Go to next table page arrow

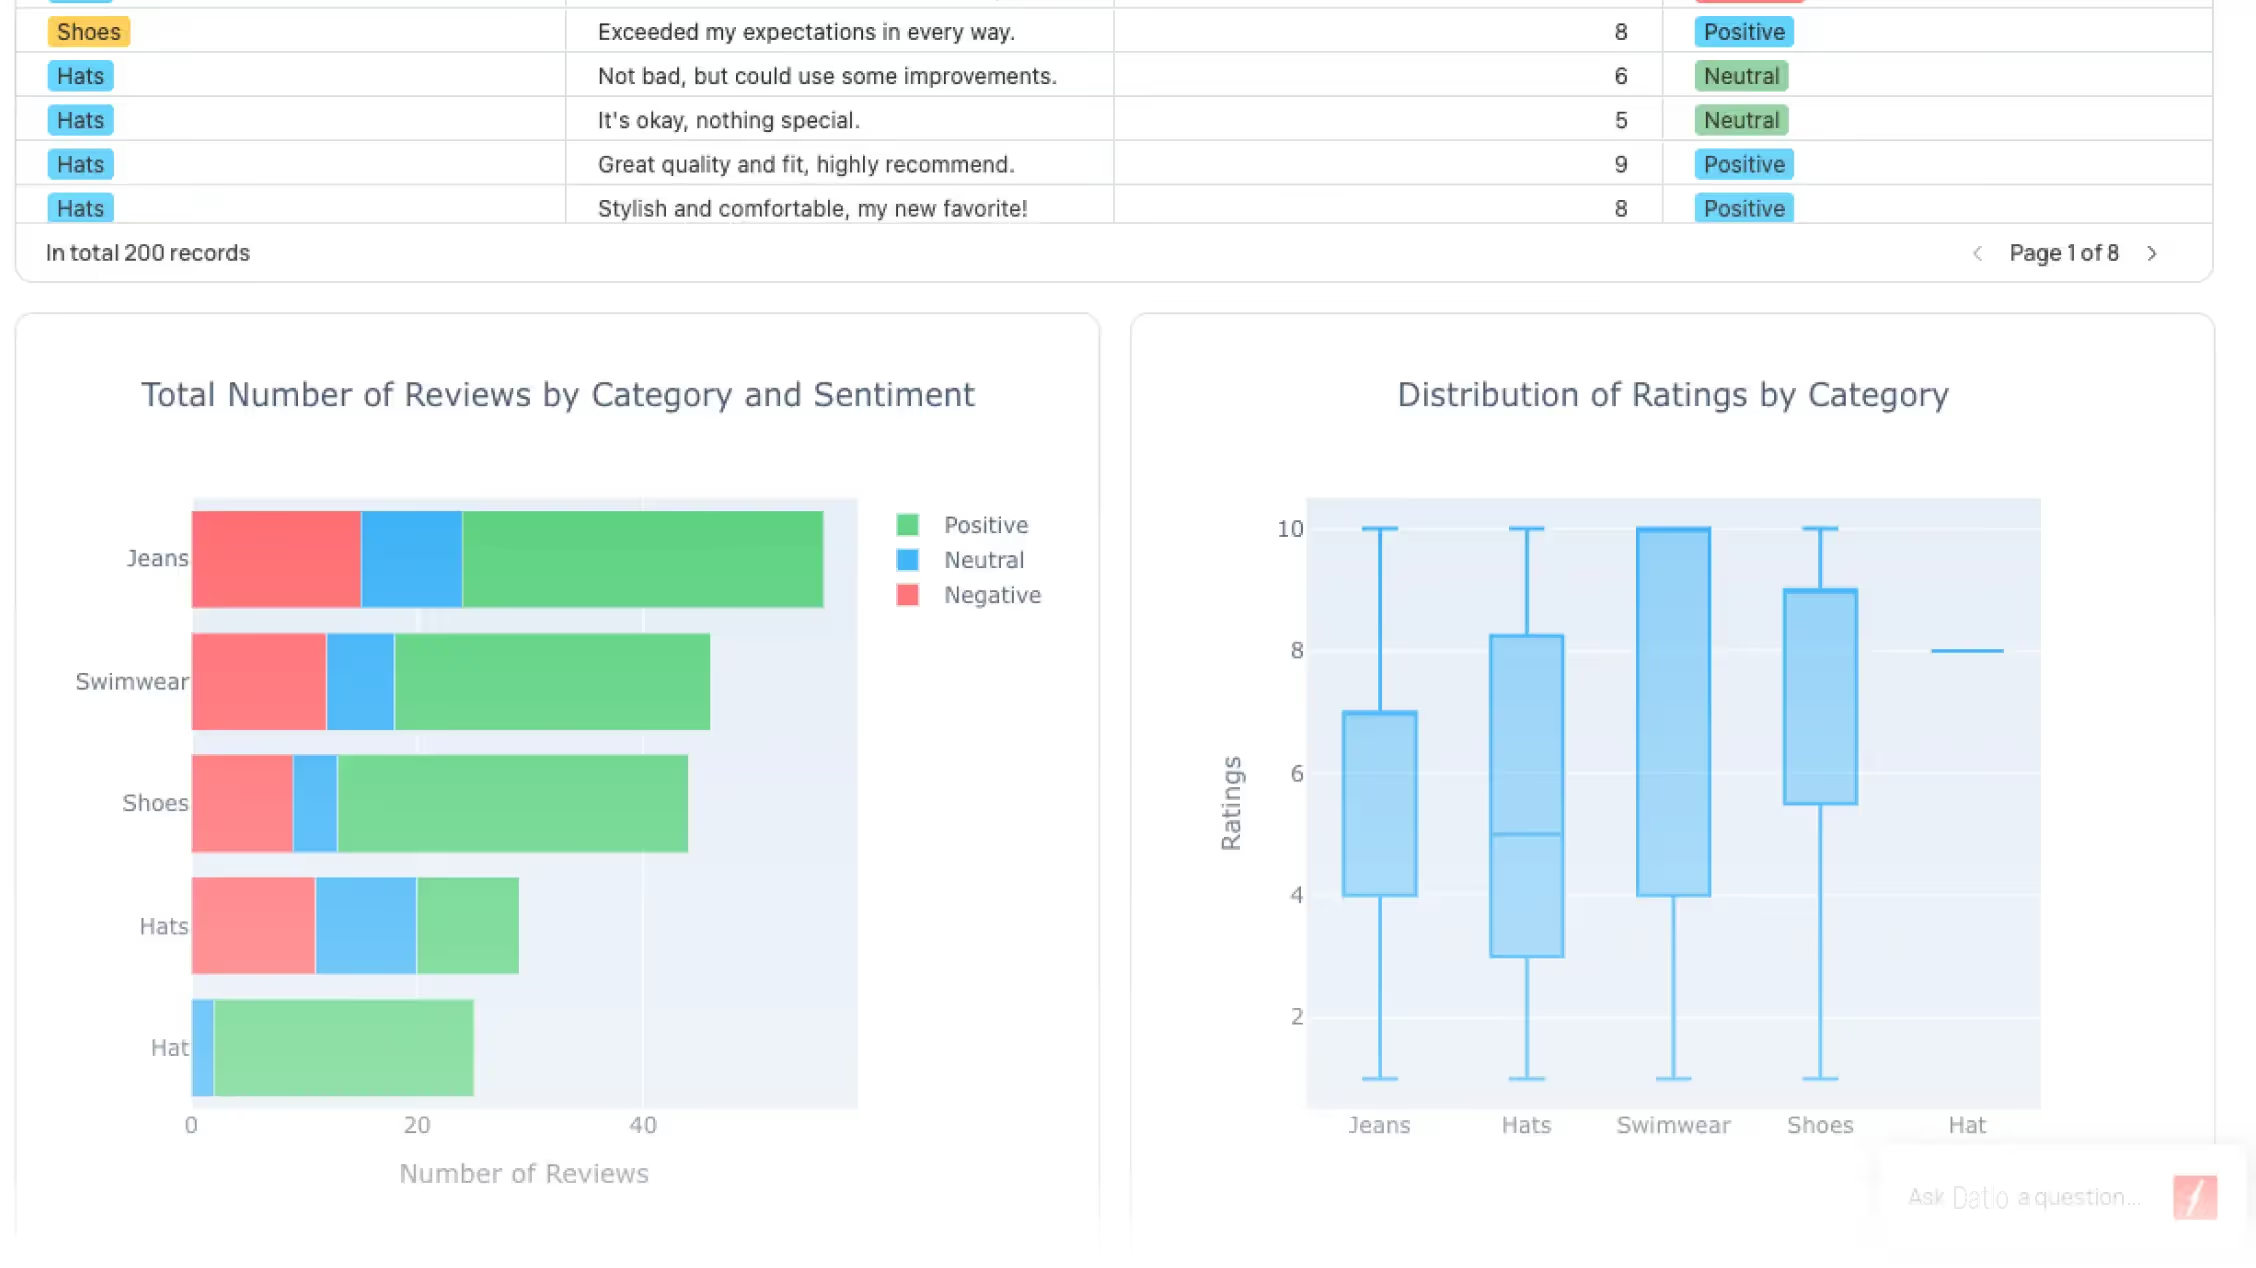pos(2152,253)
